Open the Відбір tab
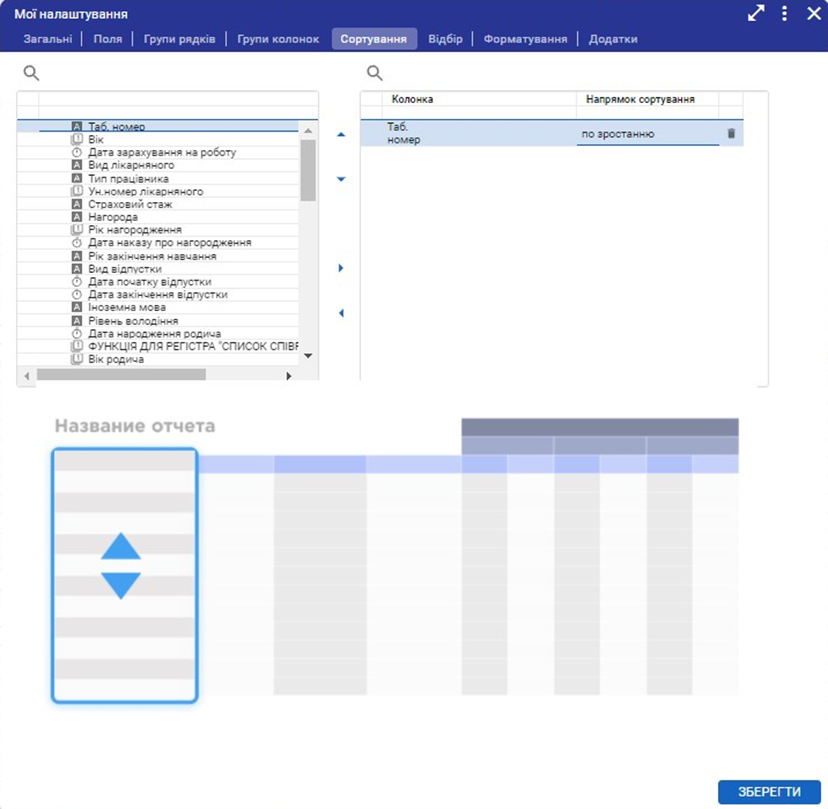This screenshot has width=828, height=809. (x=445, y=39)
